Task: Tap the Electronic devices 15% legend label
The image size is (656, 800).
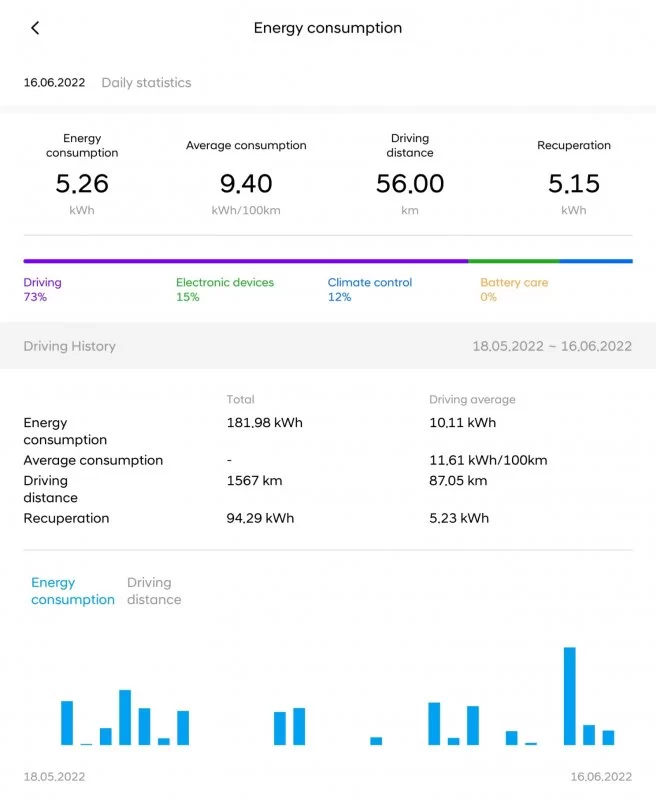Action: click(224, 290)
